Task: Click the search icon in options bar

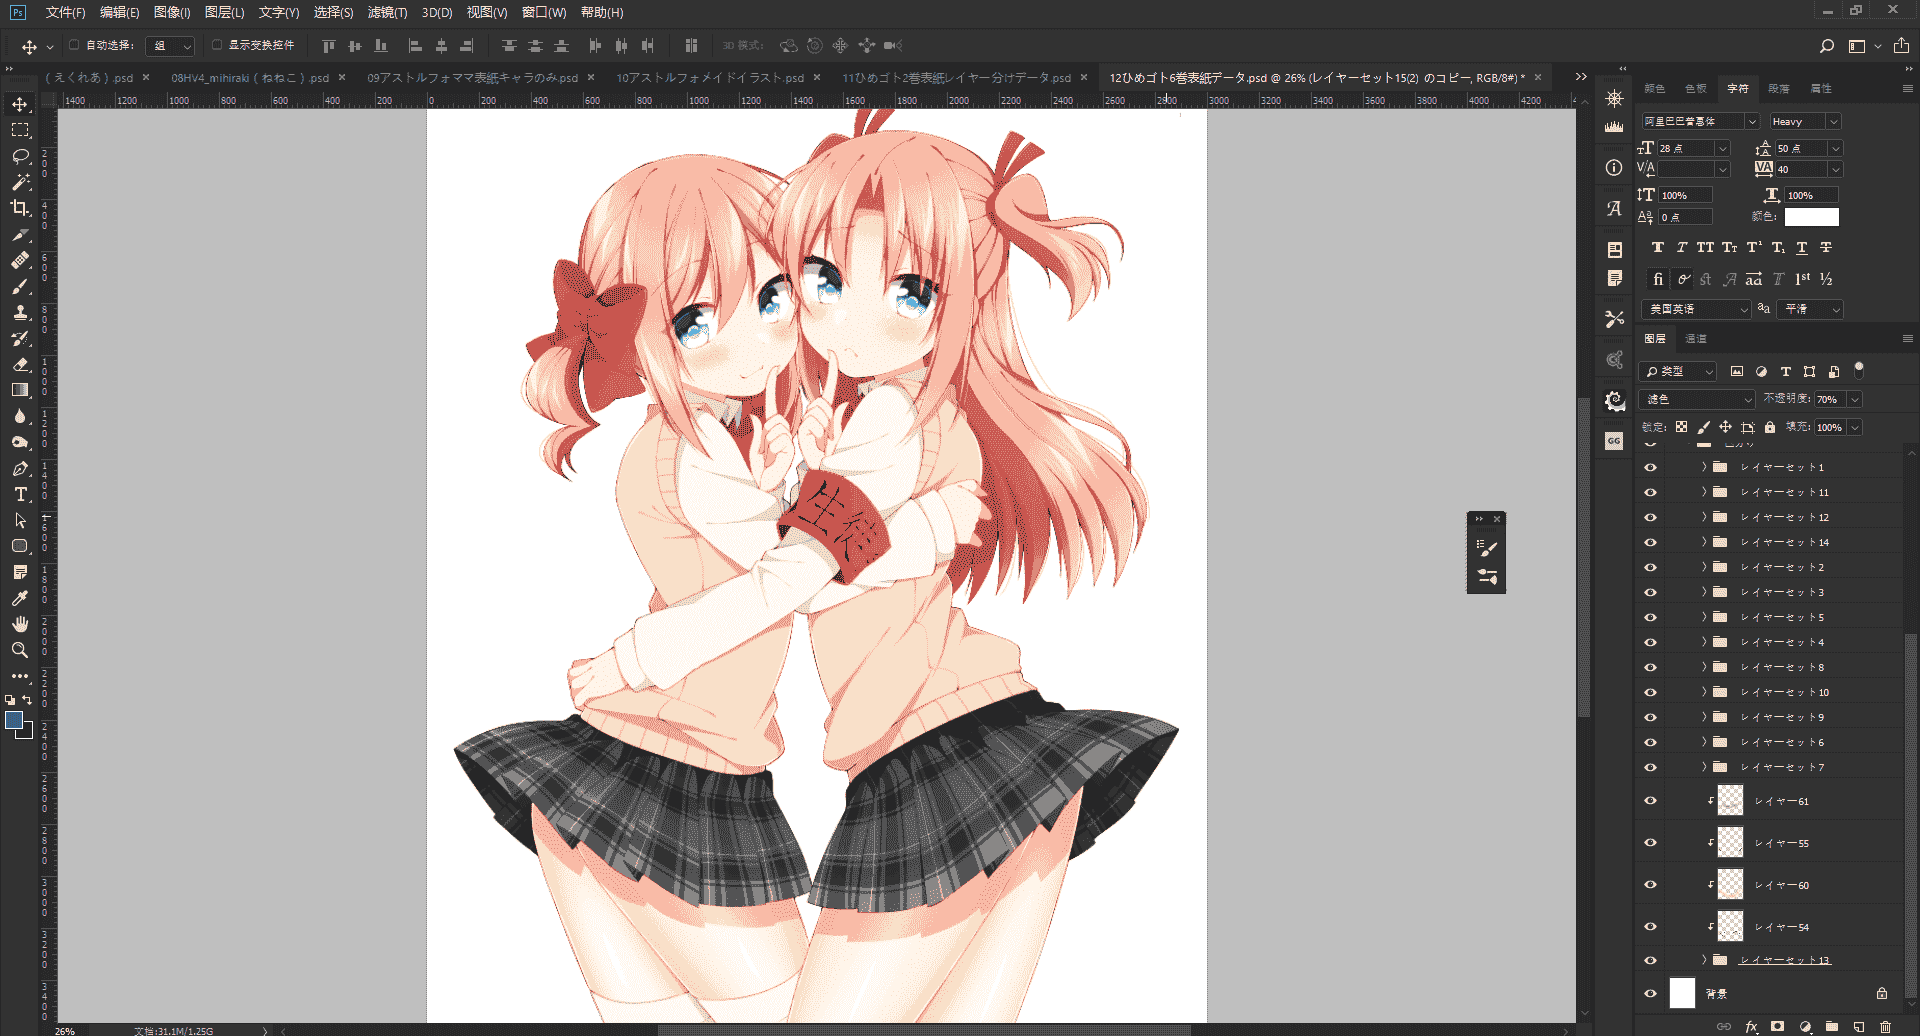Action: click(x=1826, y=46)
